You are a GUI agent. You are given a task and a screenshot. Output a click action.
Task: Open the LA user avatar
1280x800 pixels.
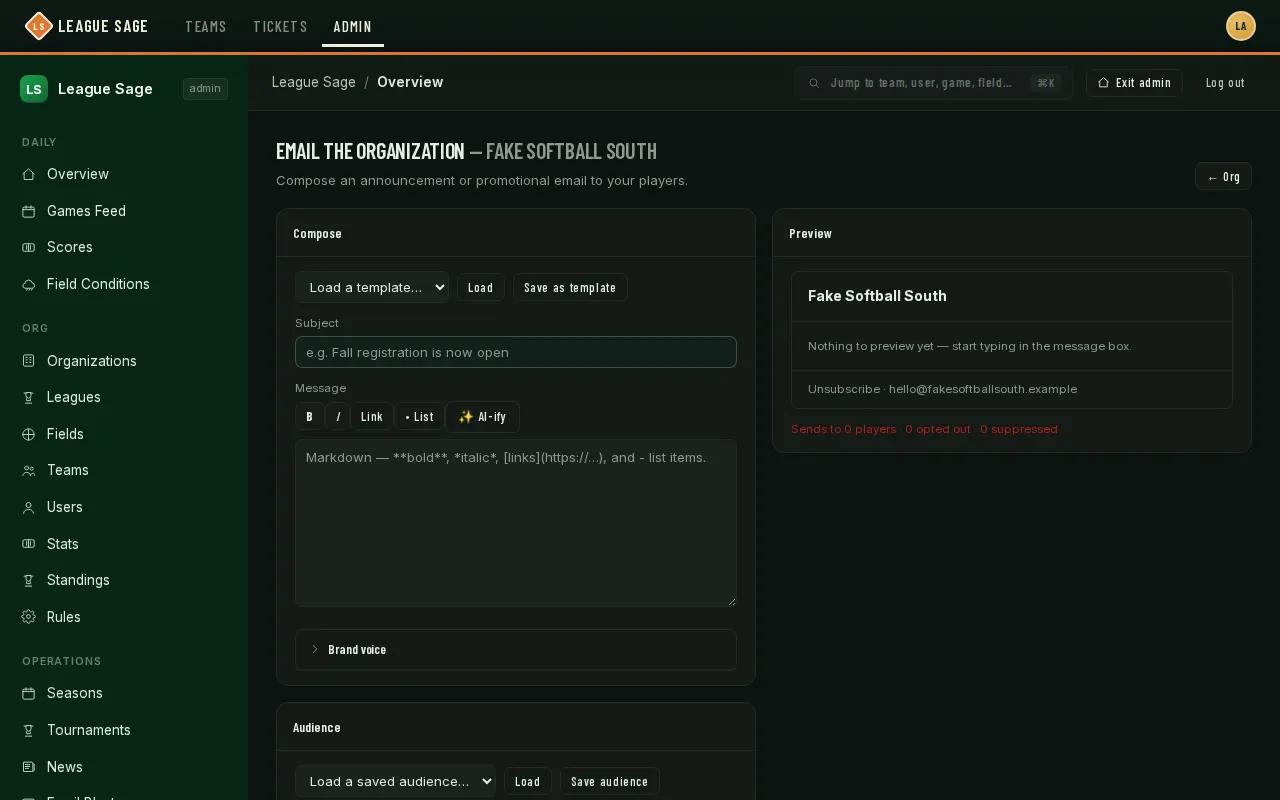(x=1241, y=26)
